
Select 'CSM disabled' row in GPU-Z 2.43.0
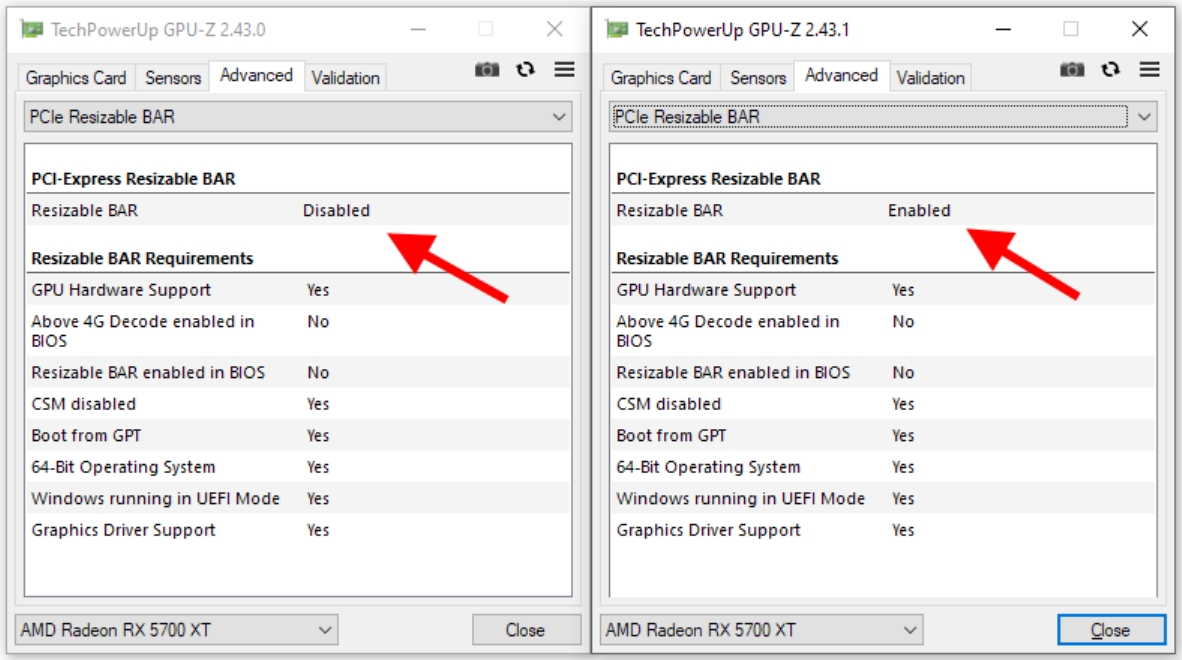click(298, 404)
